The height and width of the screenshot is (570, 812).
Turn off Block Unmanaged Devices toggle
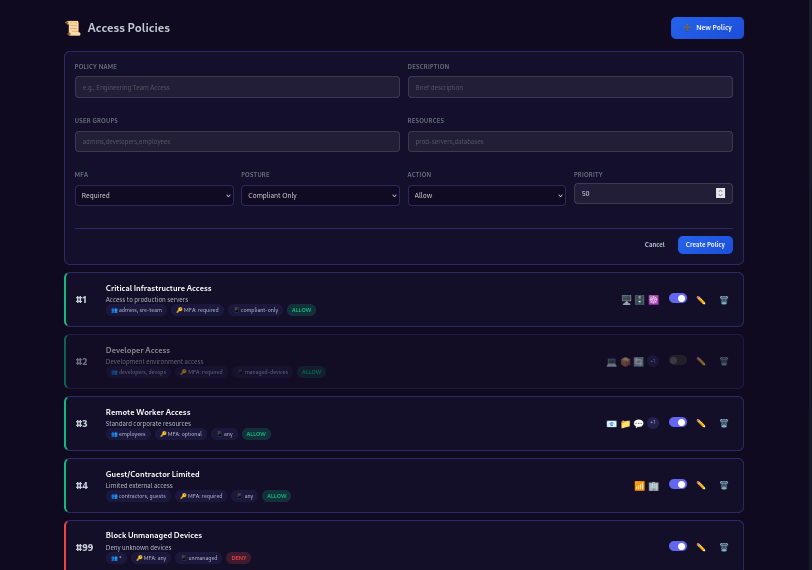click(678, 546)
